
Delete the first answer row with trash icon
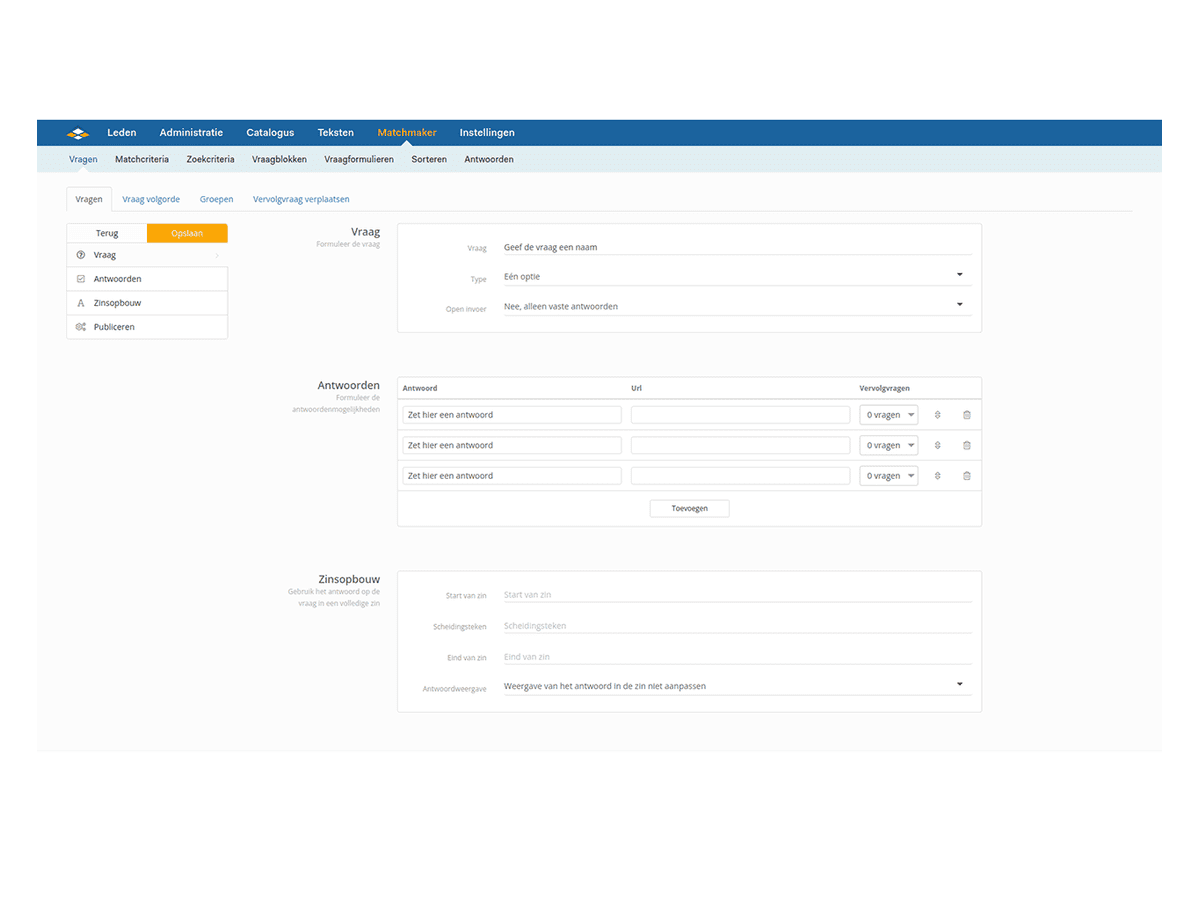pyautogui.click(x=966, y=415)
